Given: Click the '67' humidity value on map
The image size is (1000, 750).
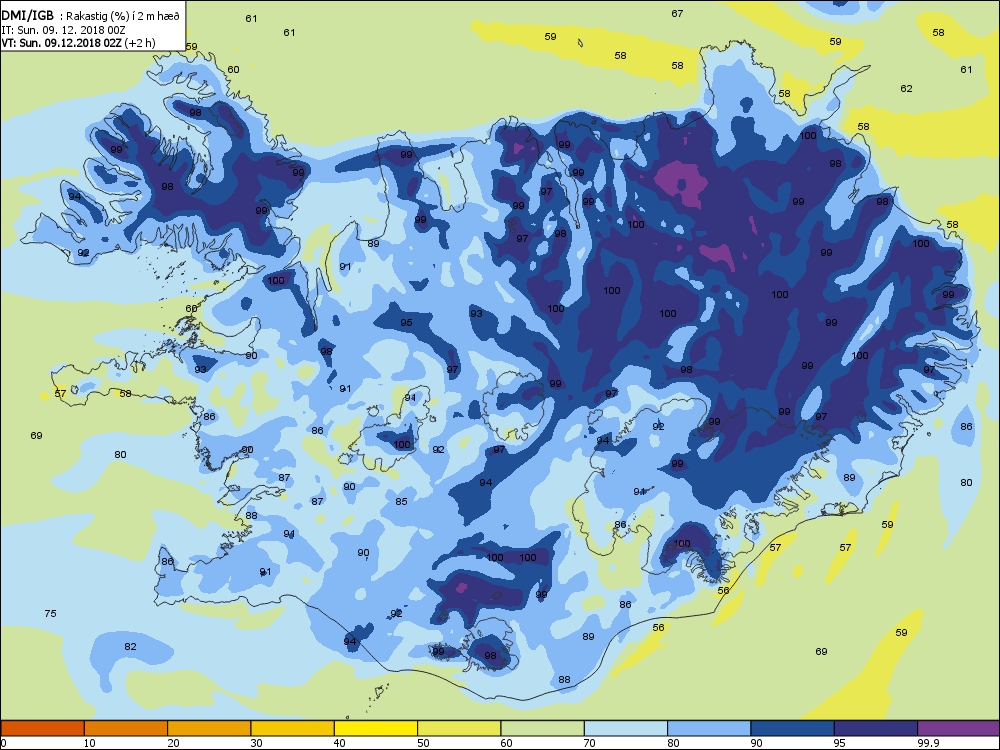Looking at the screenshot, I should click(x=677, y=13).
